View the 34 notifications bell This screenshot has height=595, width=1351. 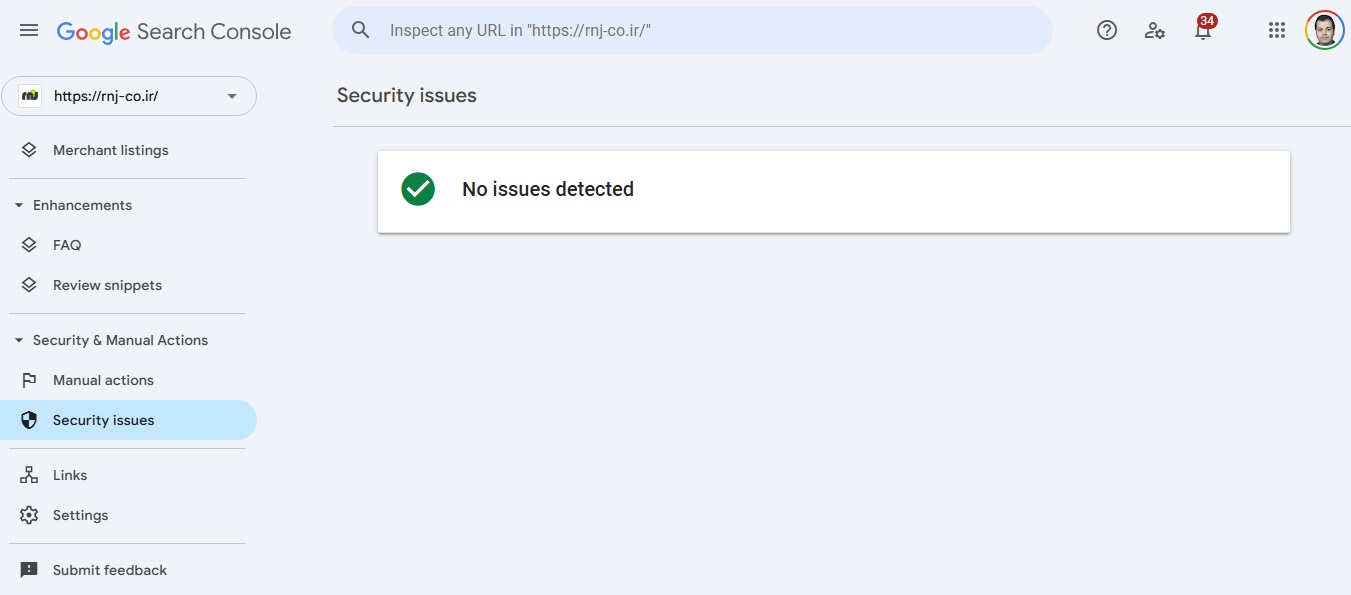point(1203,29)
